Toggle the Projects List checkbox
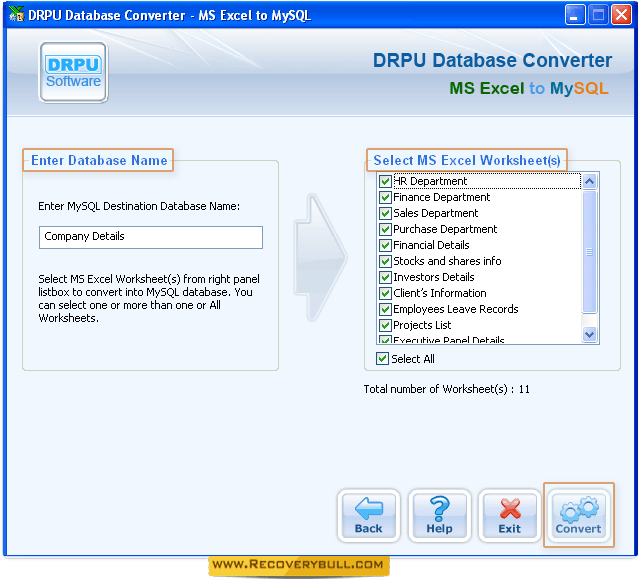The width and height of the screenshot is (640, 579). [385, 325]
